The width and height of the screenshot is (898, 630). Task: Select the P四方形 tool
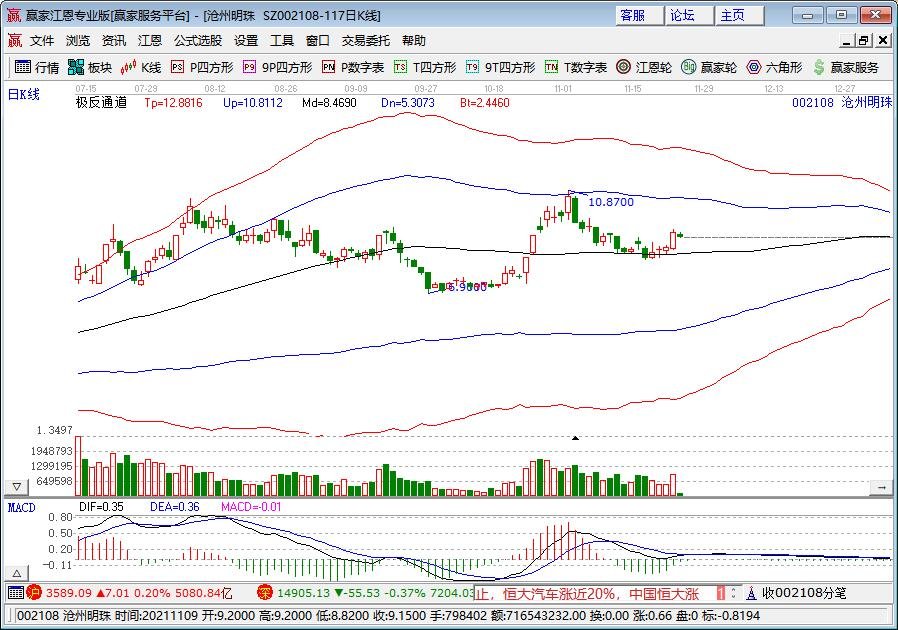202,67
